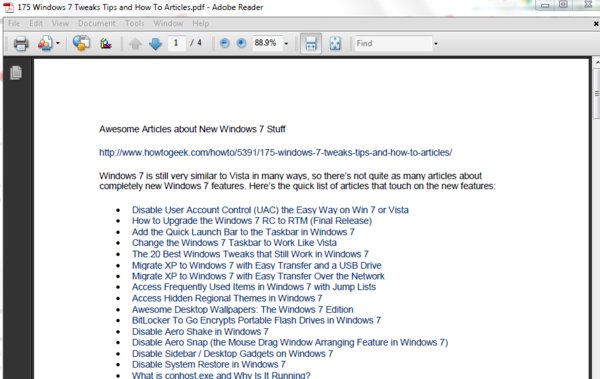The image size is (600, 379).
Task: Open Disable Sidebar / Desktop Gadgets link
Action: [232, 354]
